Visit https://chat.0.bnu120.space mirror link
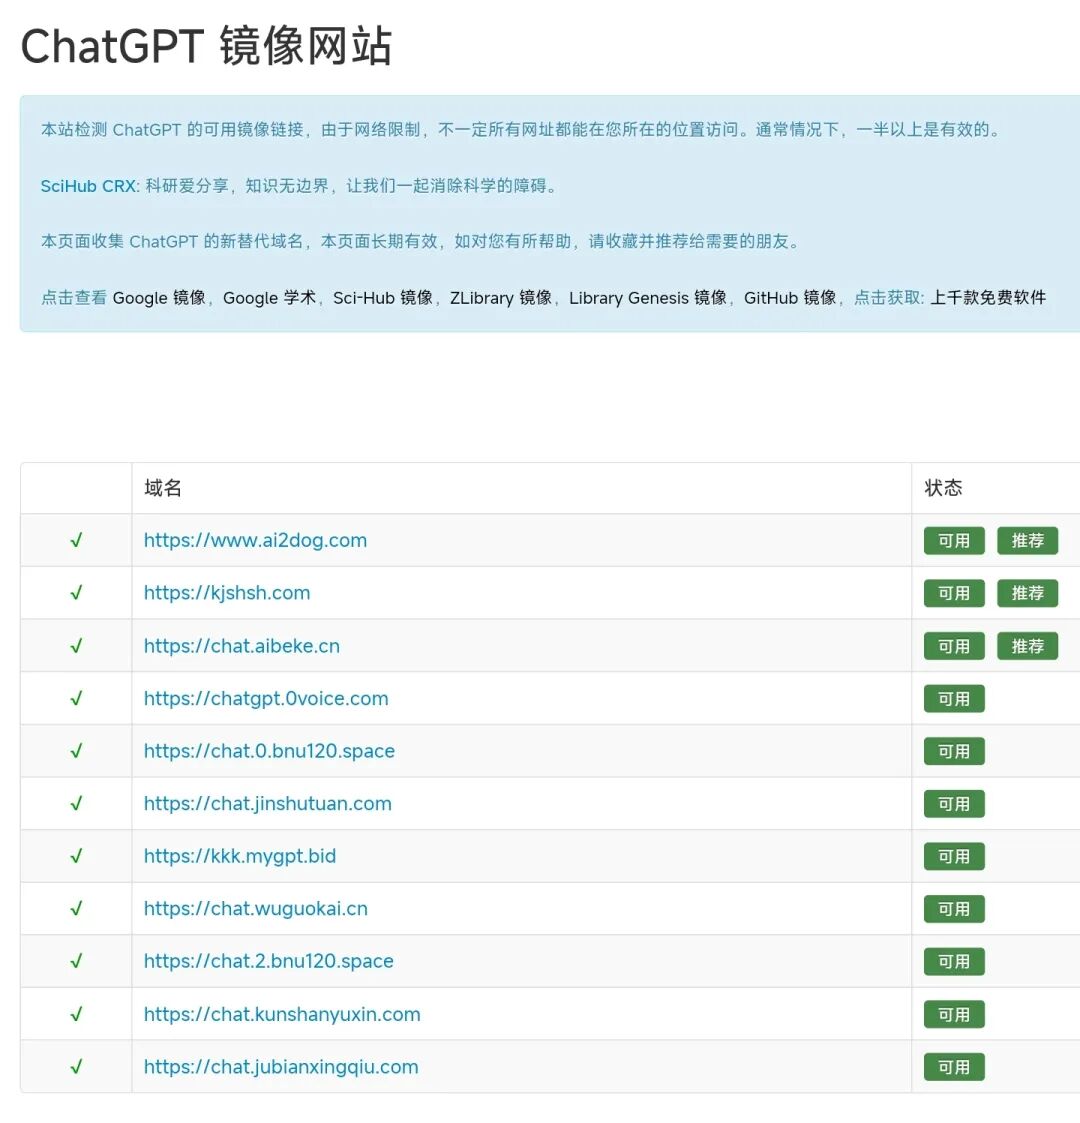The height and width of the screenshot is (1123, 1080). tap(269, 751)
